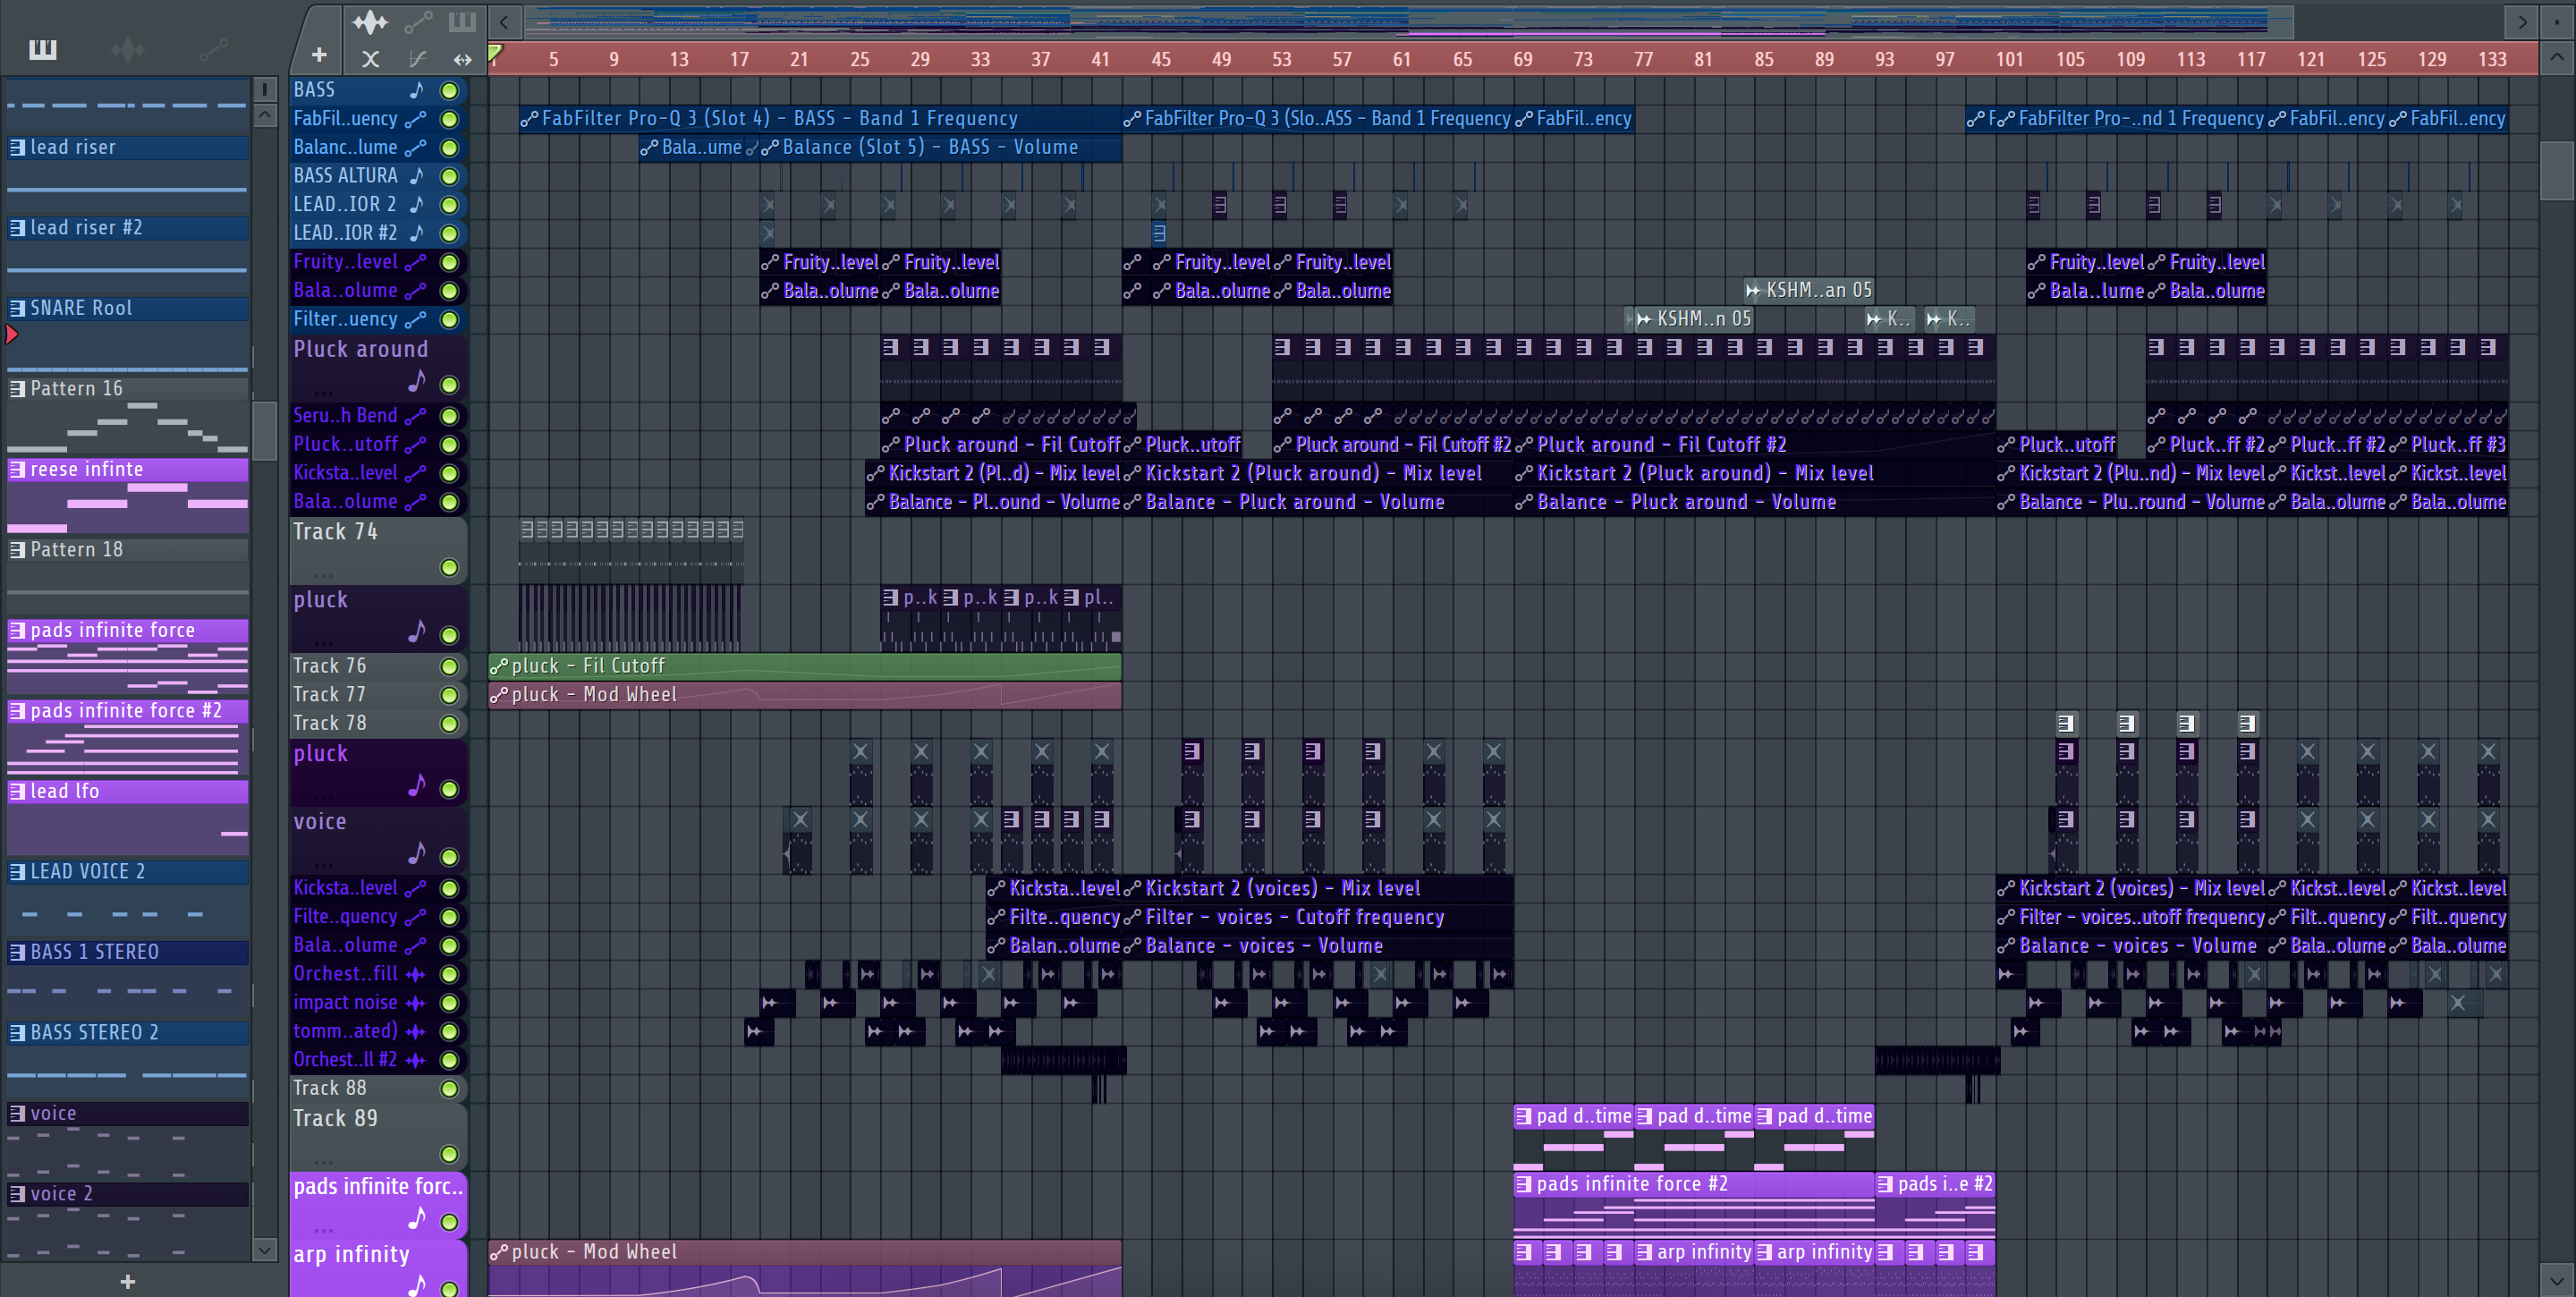The height and width of the screenshot is (1297, 2576).
Task: Jump to bar 33 on timeline ruler
Action: [980, 59]
